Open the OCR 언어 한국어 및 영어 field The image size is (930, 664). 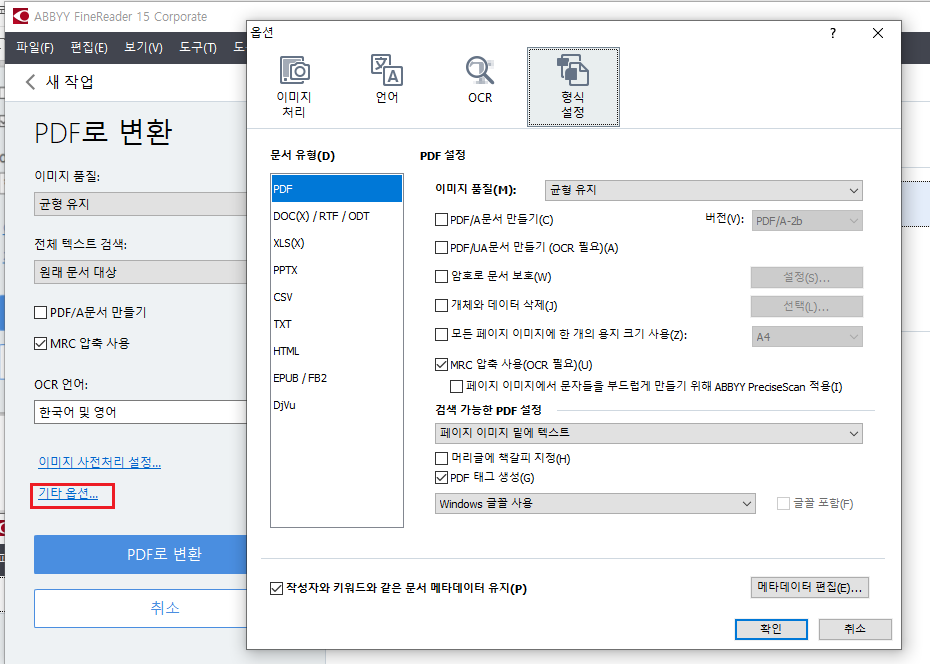140,412
